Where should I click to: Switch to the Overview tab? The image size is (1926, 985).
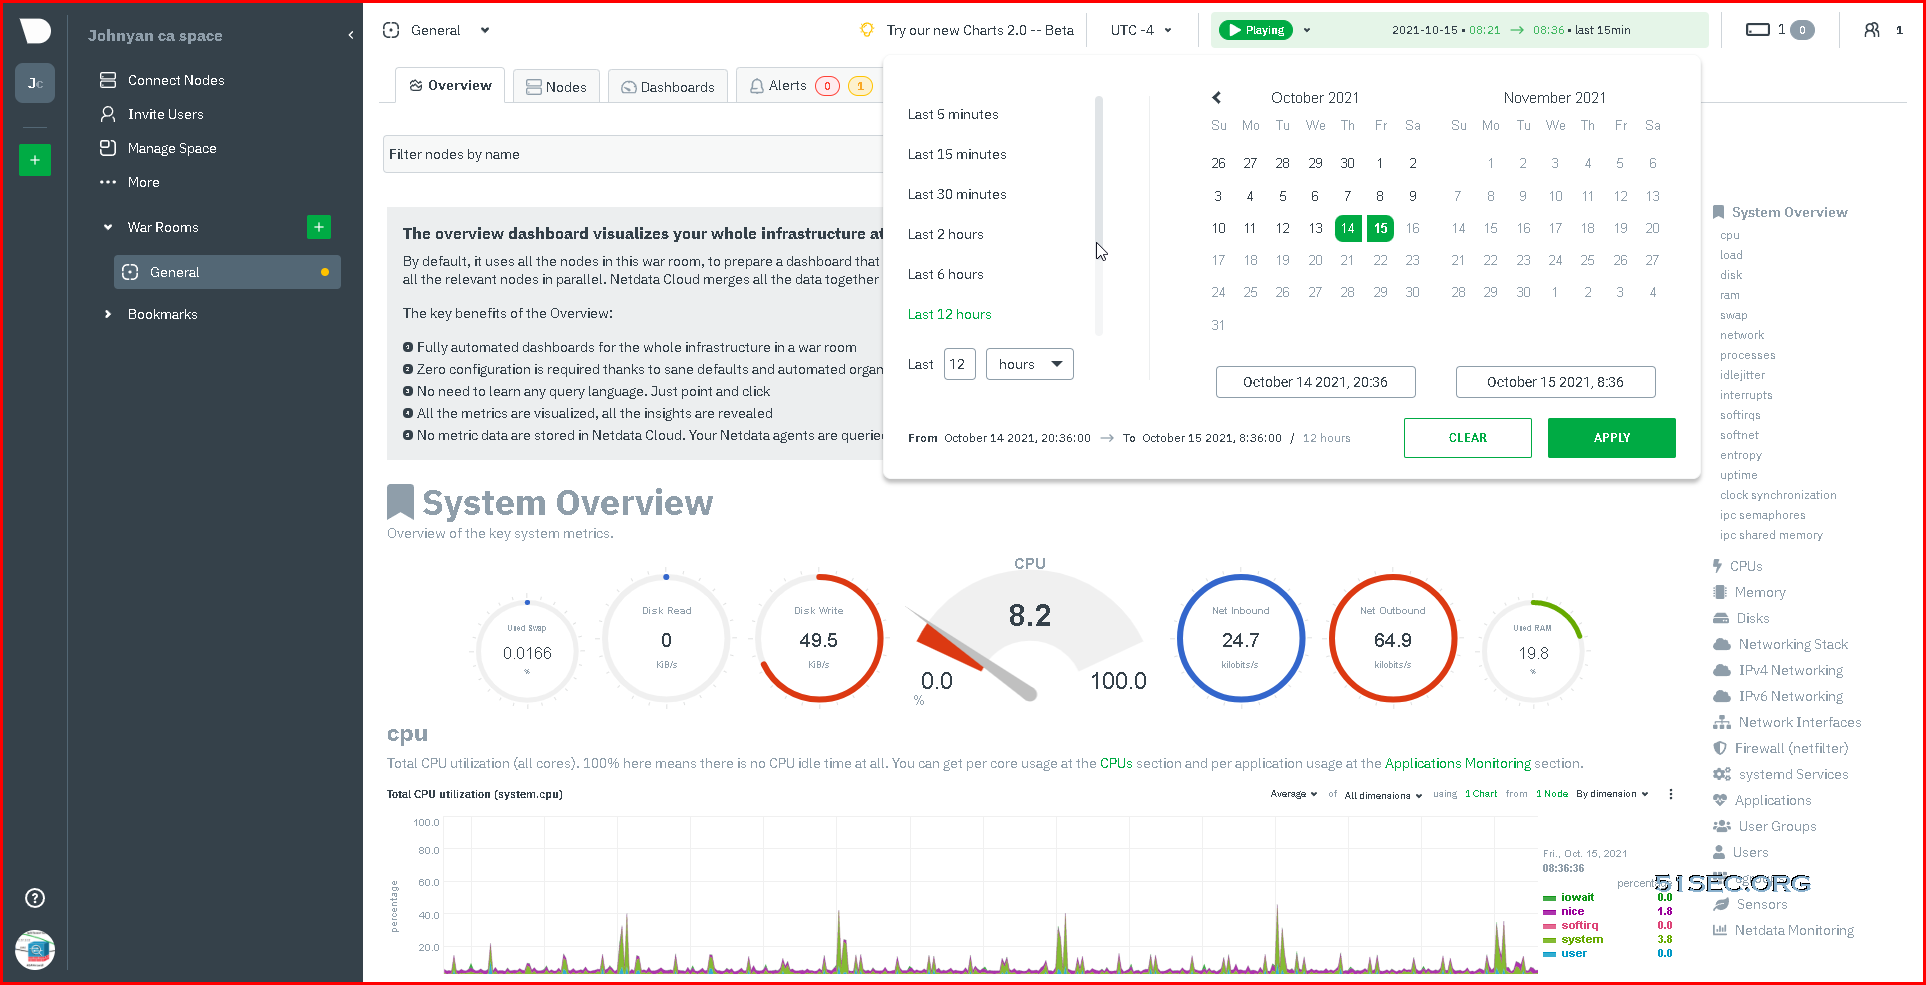[x=450, y=85]
